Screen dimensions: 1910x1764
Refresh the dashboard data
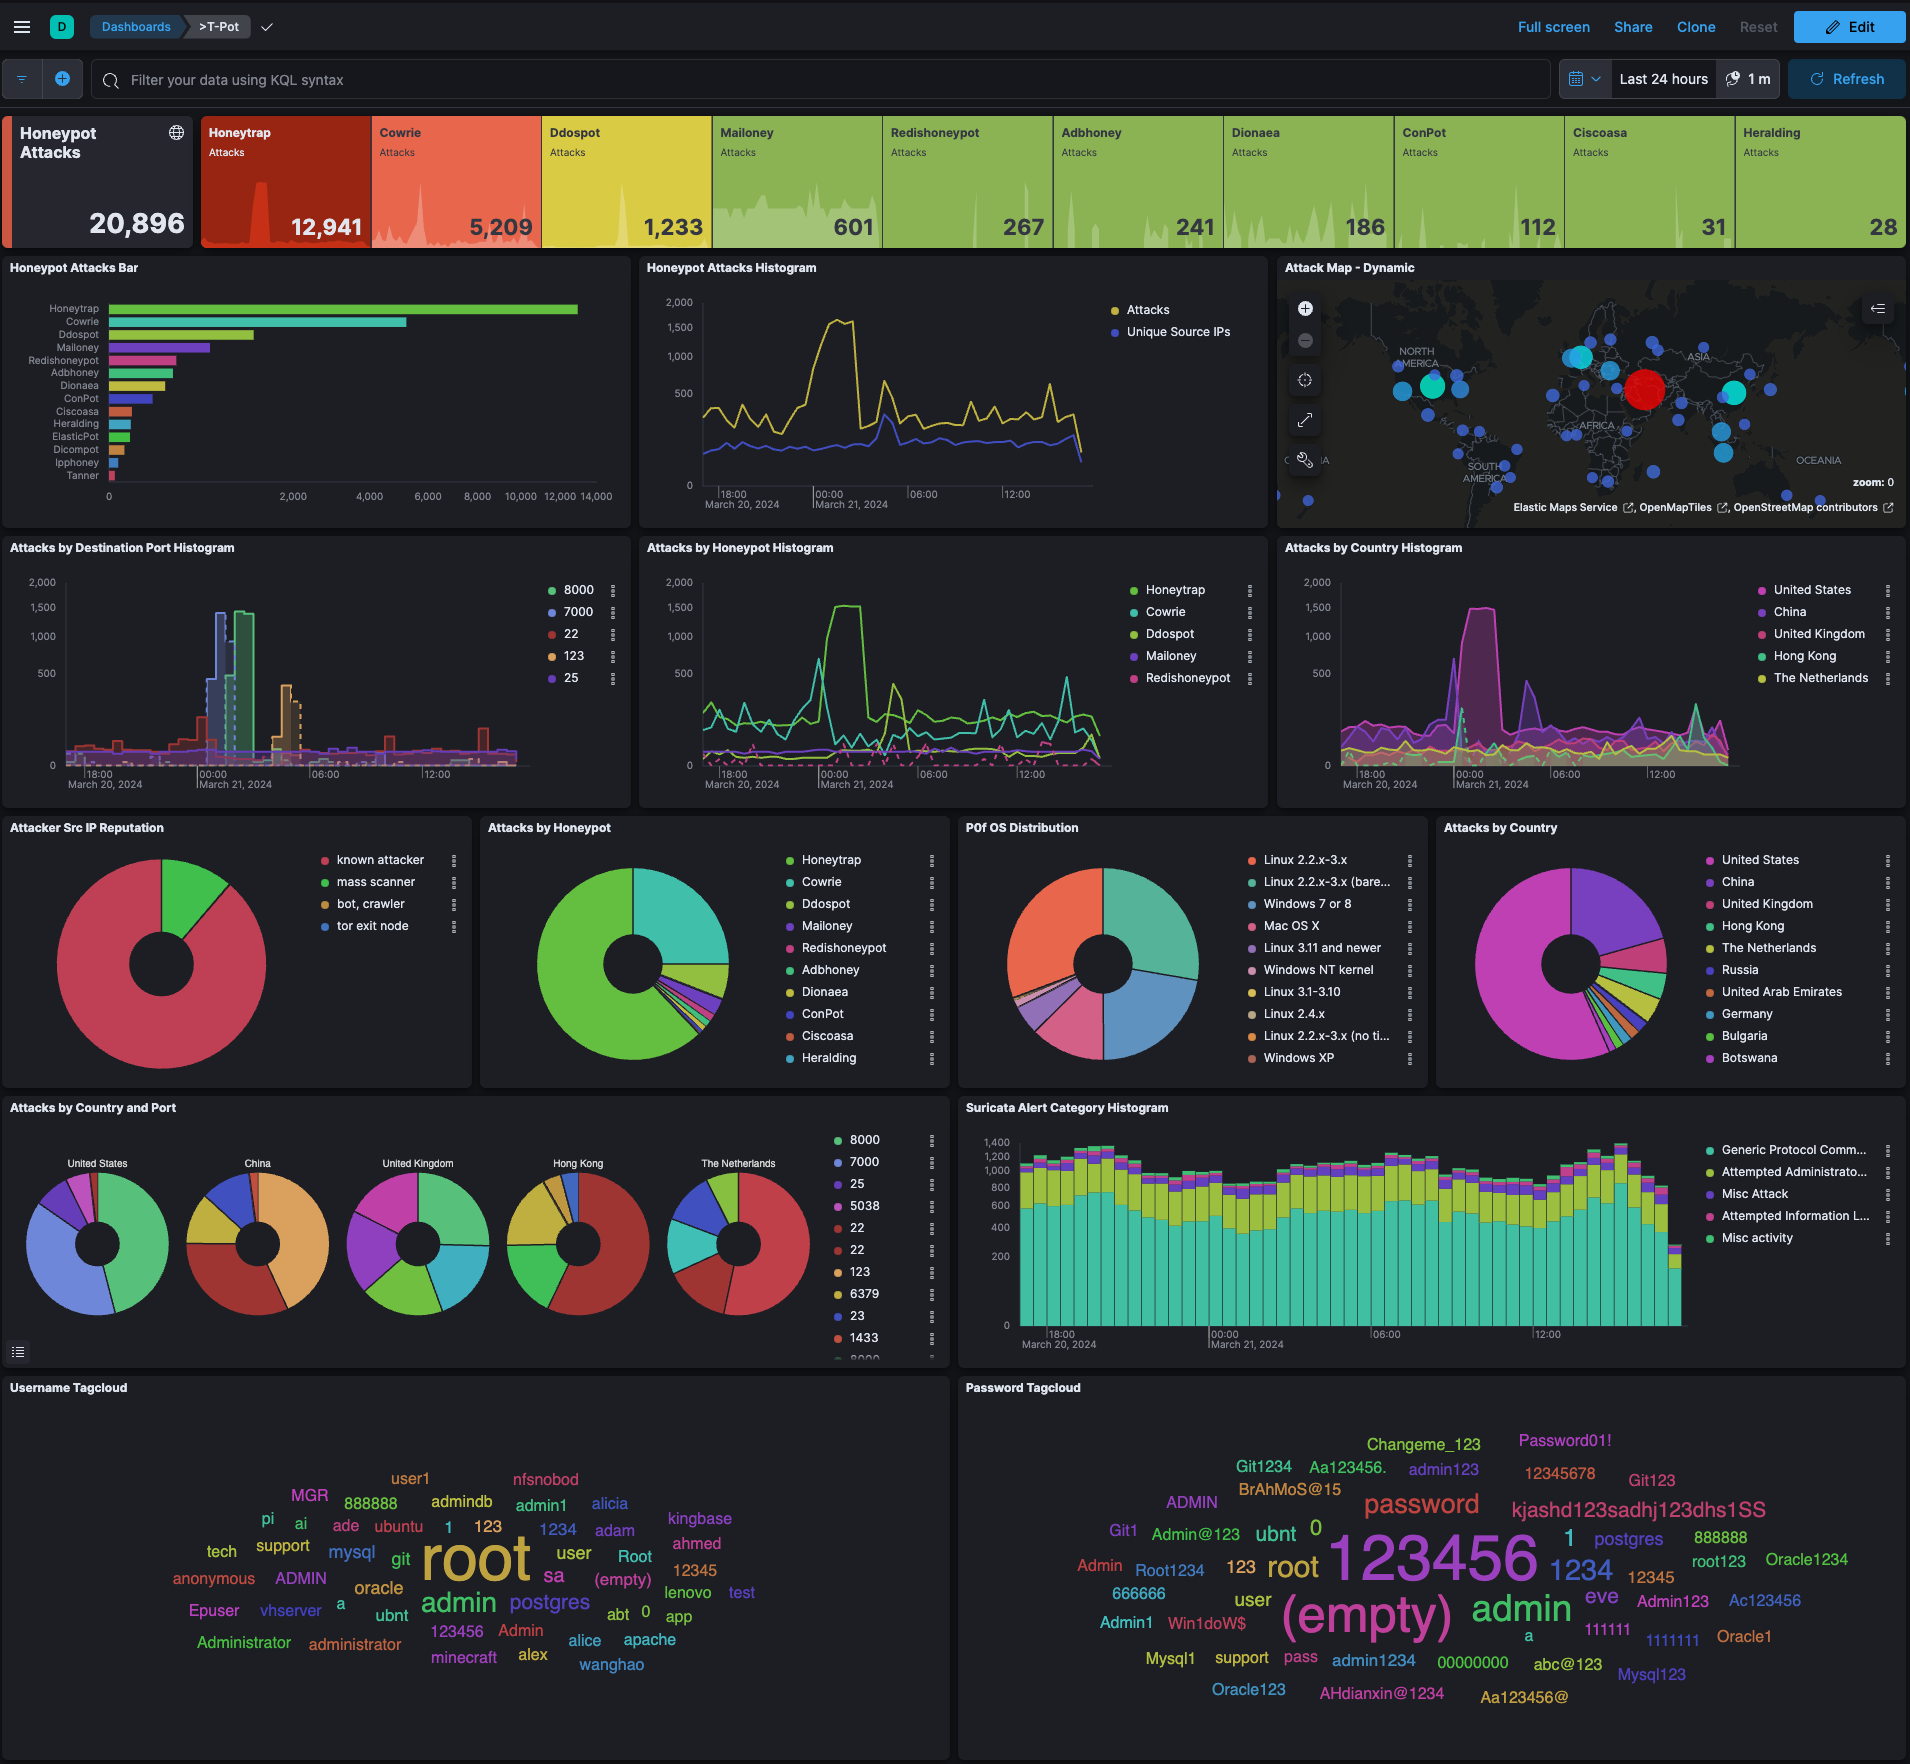tap(1846, 79)
